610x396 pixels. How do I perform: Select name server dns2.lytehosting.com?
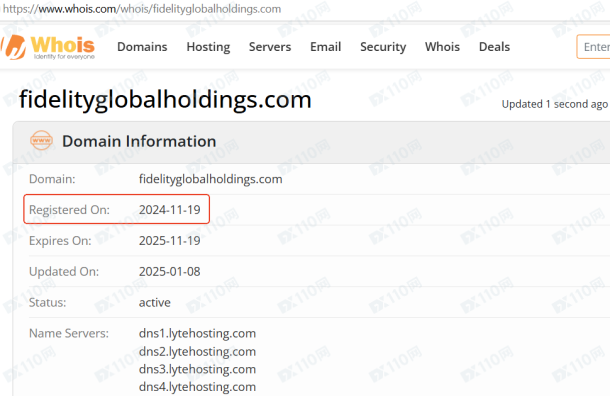click(197, 351)
